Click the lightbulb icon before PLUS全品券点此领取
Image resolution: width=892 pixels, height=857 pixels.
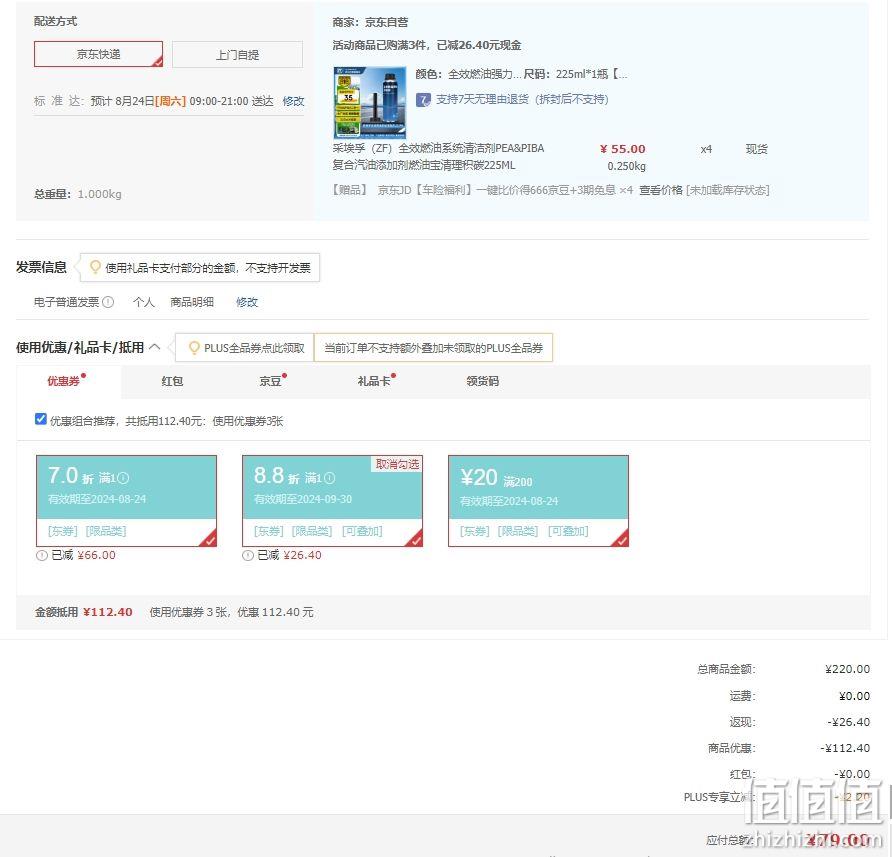[194, 347]
